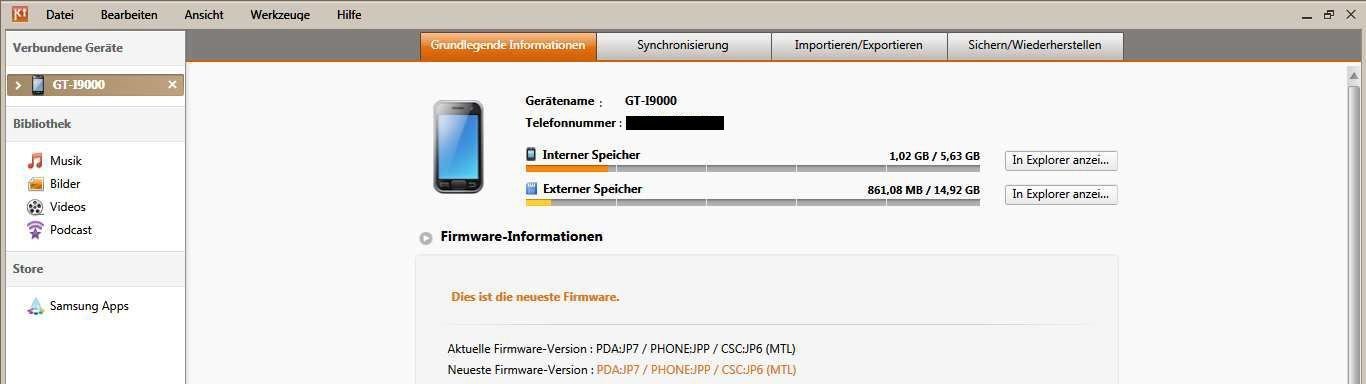
Task: Collapse the Firmware-Informationen section
Action: (426, 238)
